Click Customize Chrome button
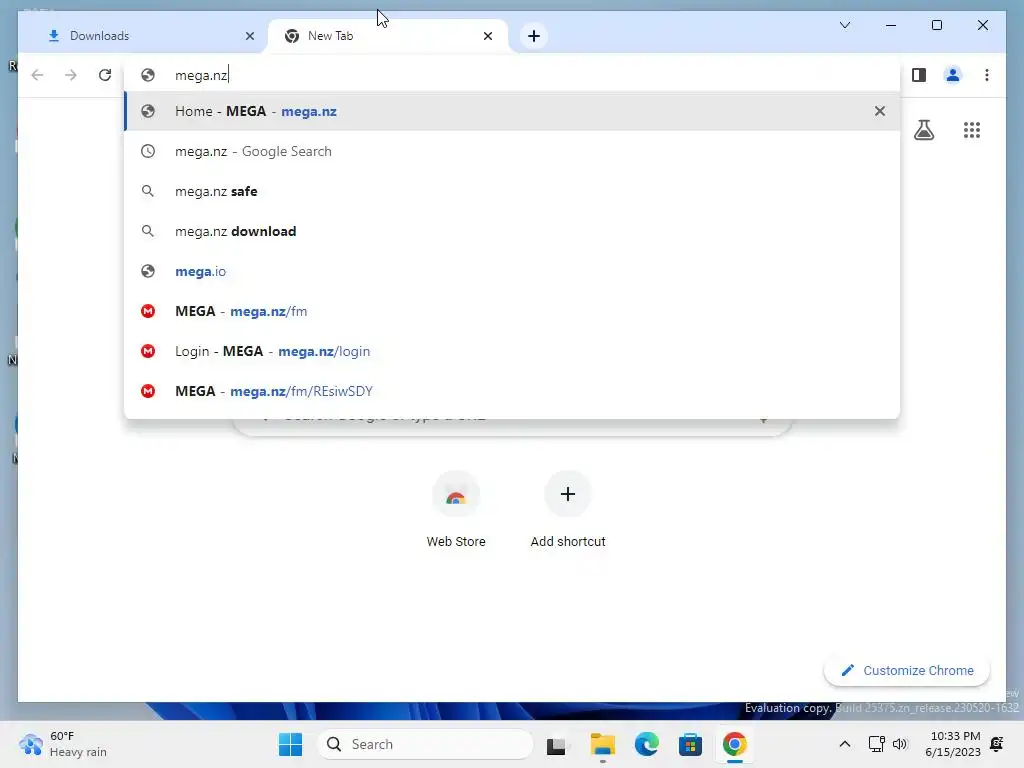Image resolution: width=1024 pixels, height=768 pixels. (907, 671)
